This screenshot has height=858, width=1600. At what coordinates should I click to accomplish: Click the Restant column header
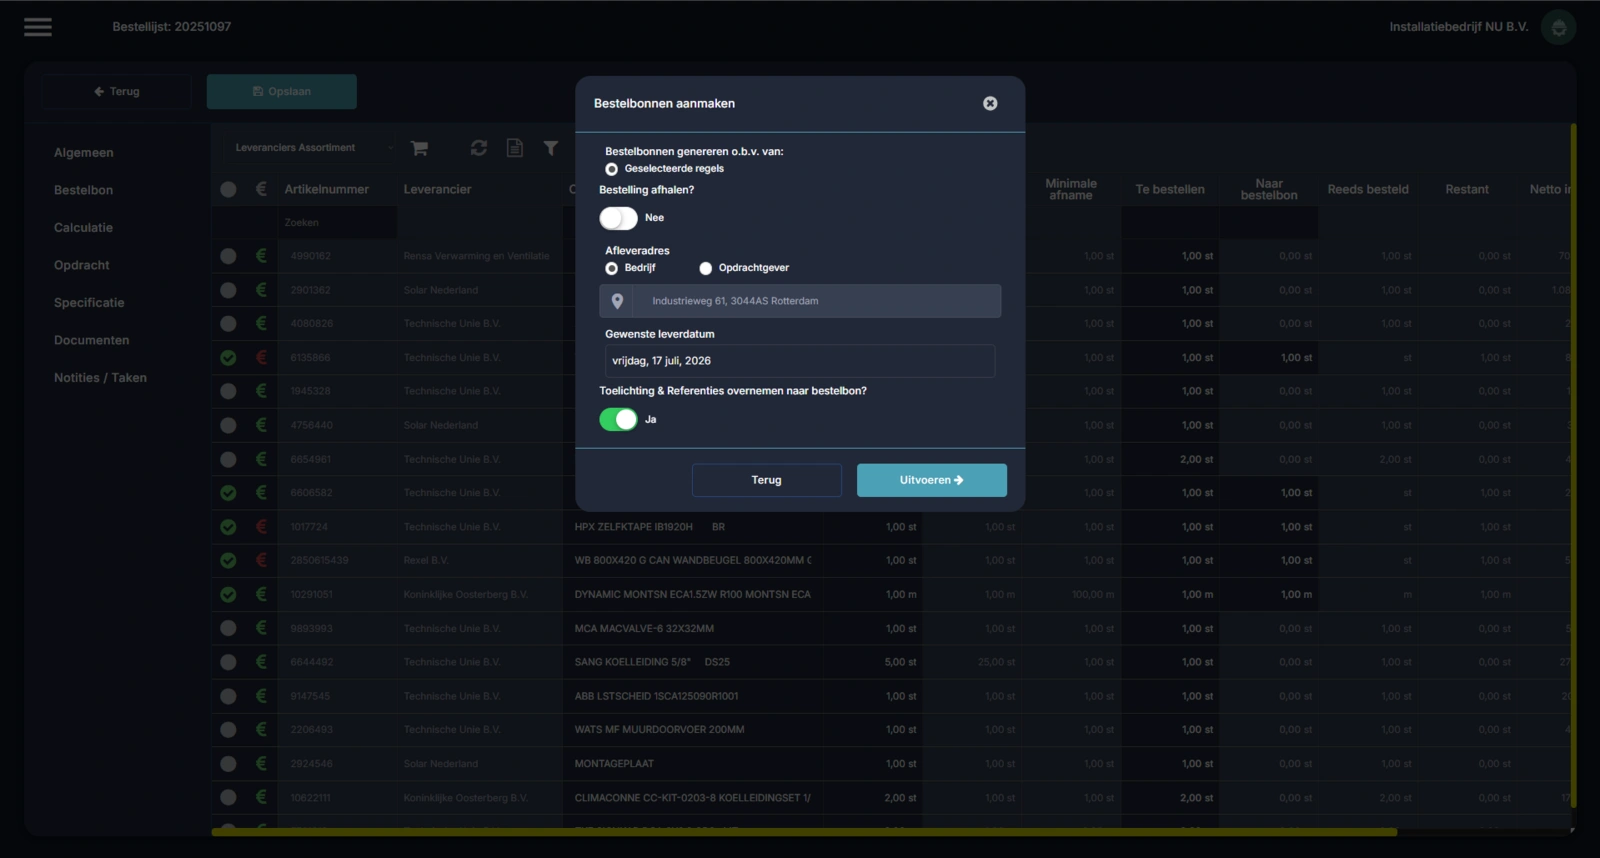click(1467, 189)
